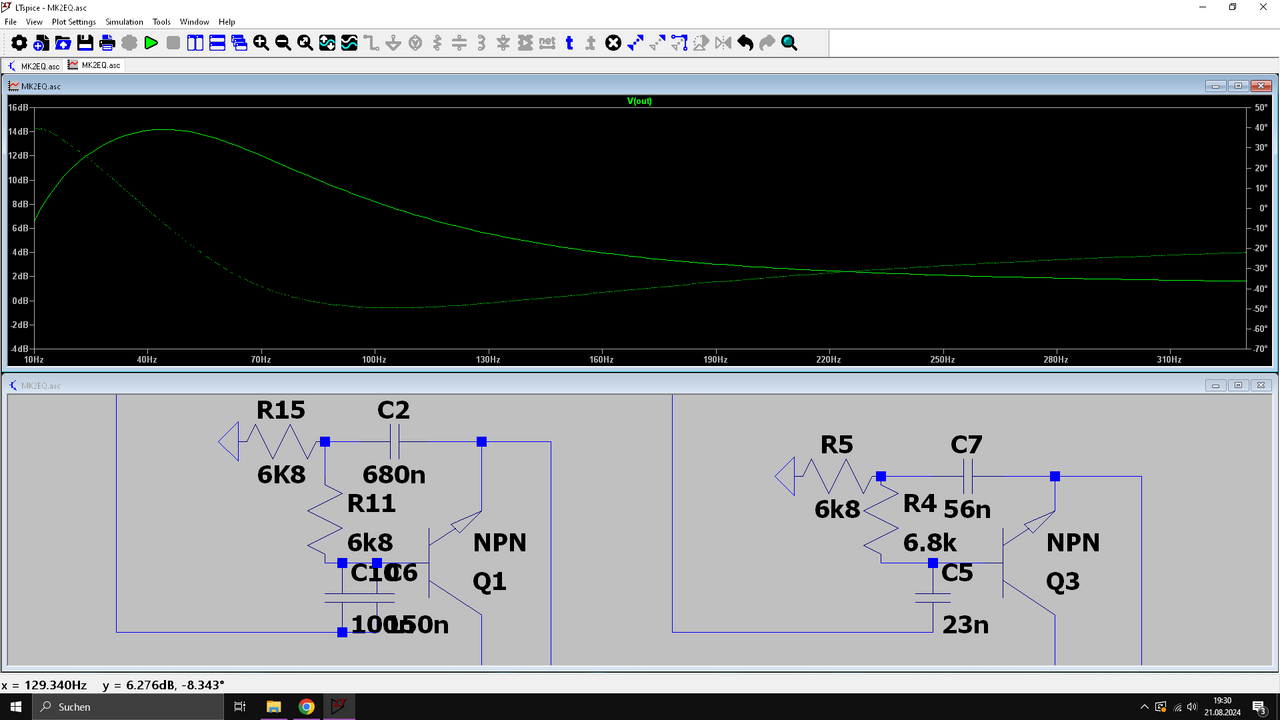Open the notification center

tap(1259, 706)
